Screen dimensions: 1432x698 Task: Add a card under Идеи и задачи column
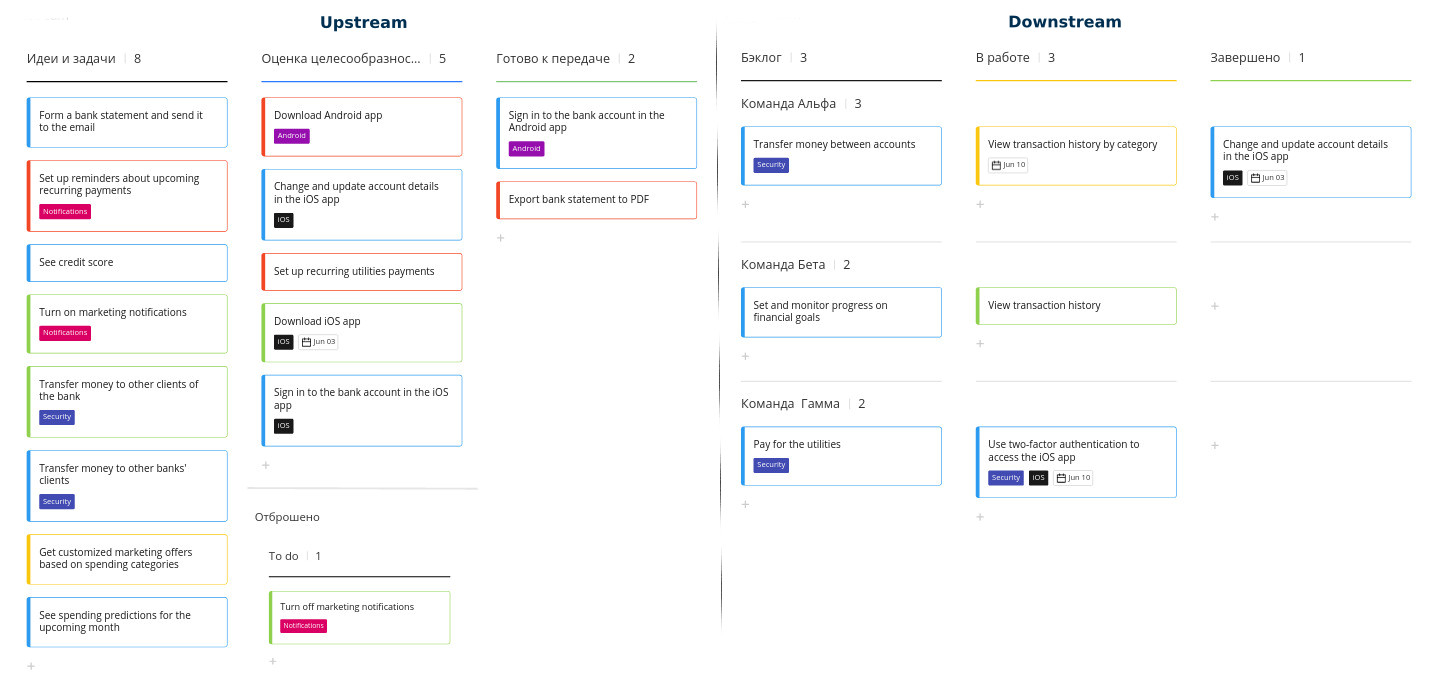click(31, 666)
